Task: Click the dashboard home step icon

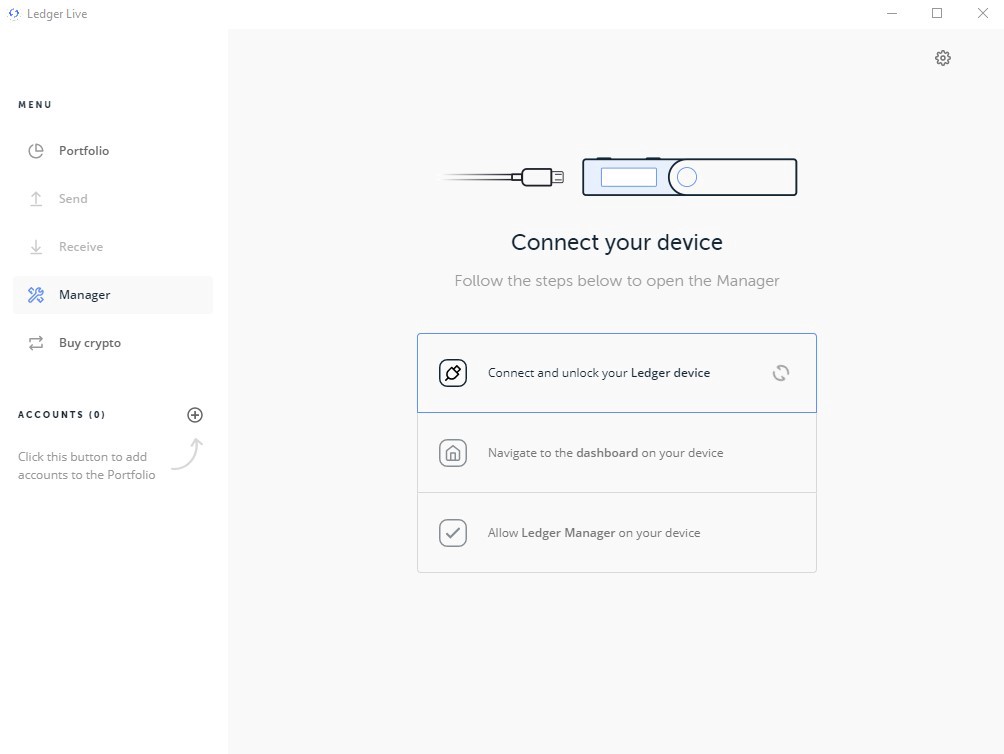Action: pyautogui.click(x=453, y=453)
